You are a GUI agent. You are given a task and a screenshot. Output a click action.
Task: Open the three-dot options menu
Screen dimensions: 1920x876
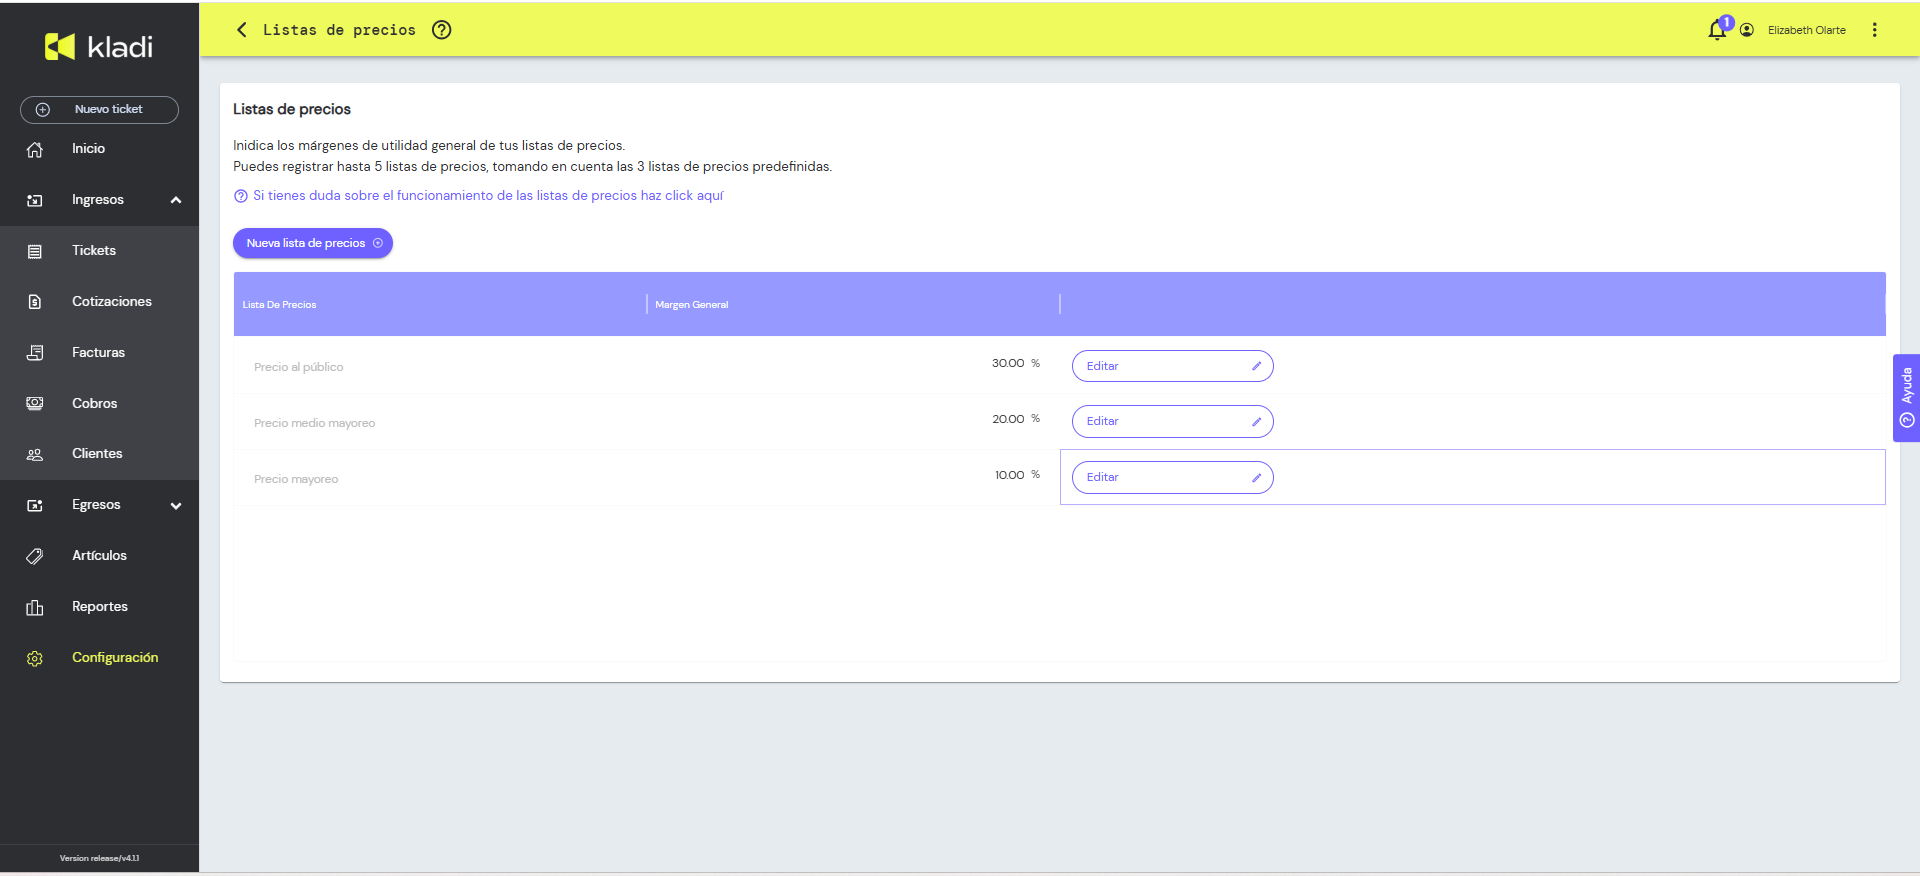pyautogui.click(x=1875, y=30)
